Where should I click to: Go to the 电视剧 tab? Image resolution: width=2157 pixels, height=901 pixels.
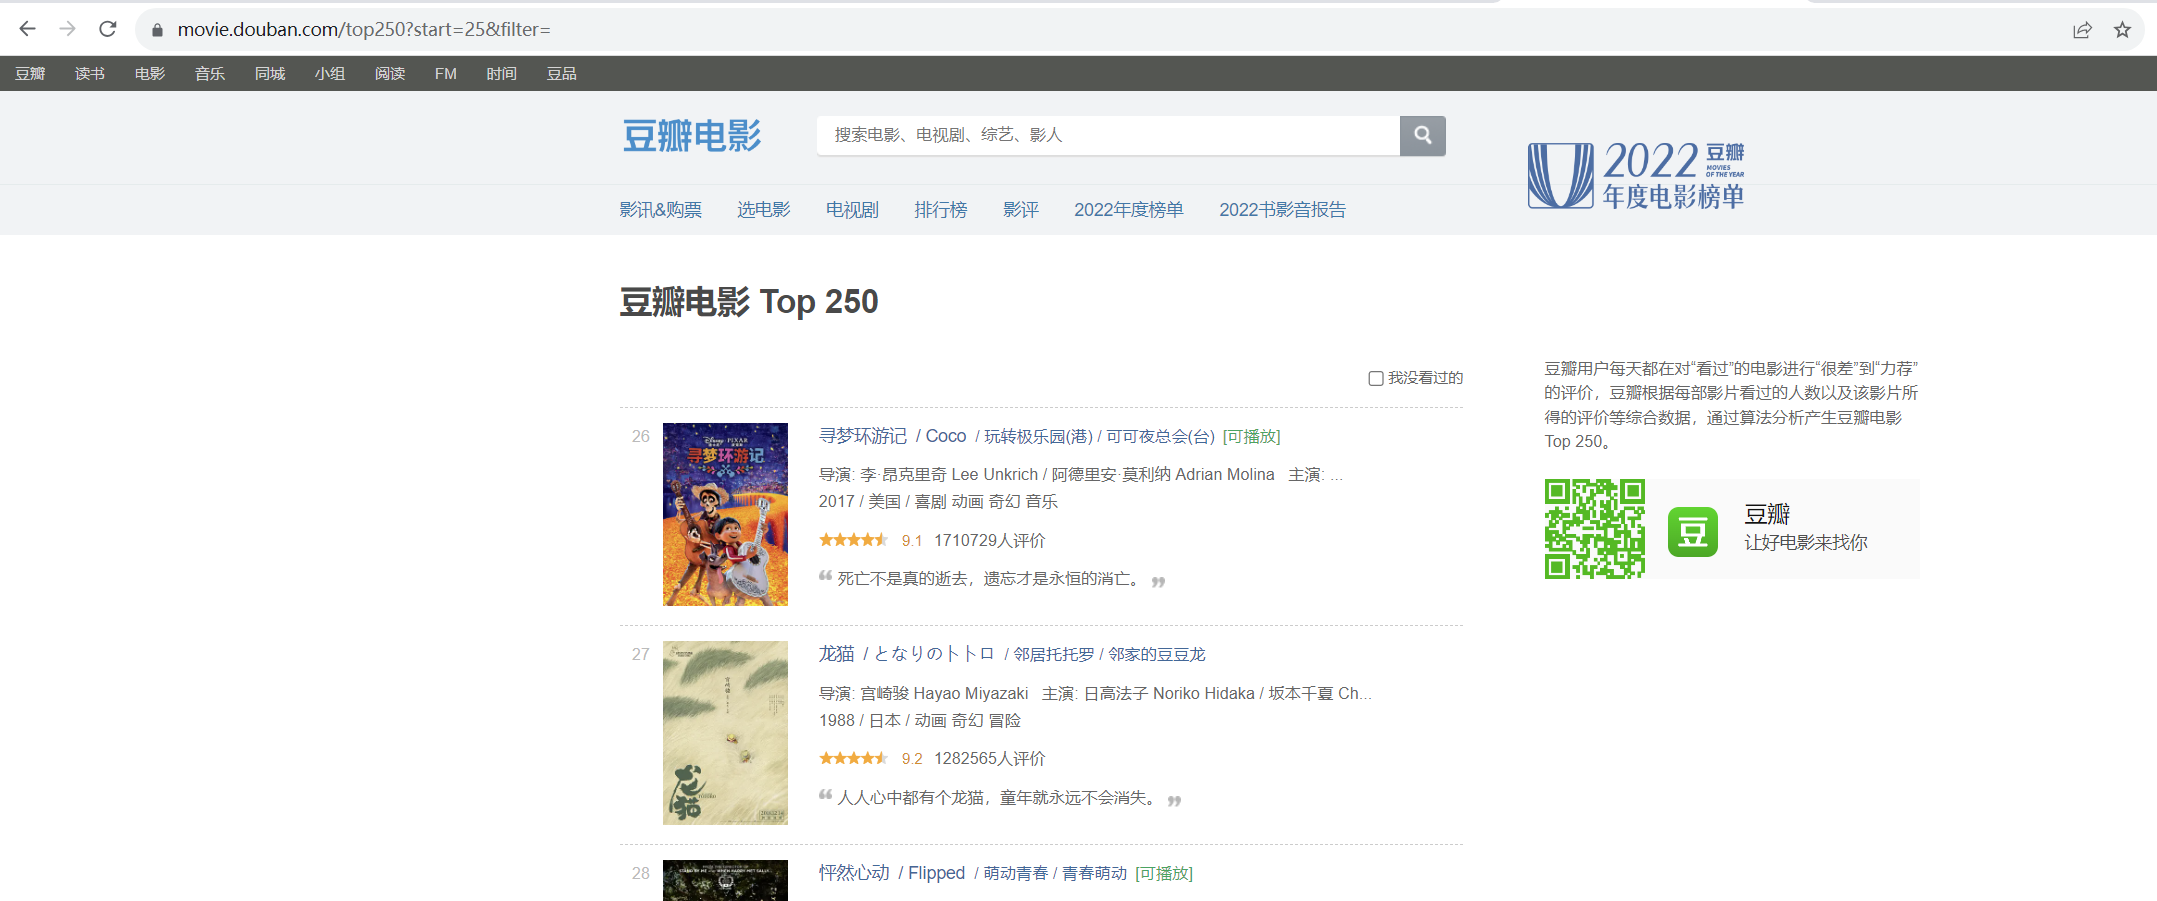(852, 209)
